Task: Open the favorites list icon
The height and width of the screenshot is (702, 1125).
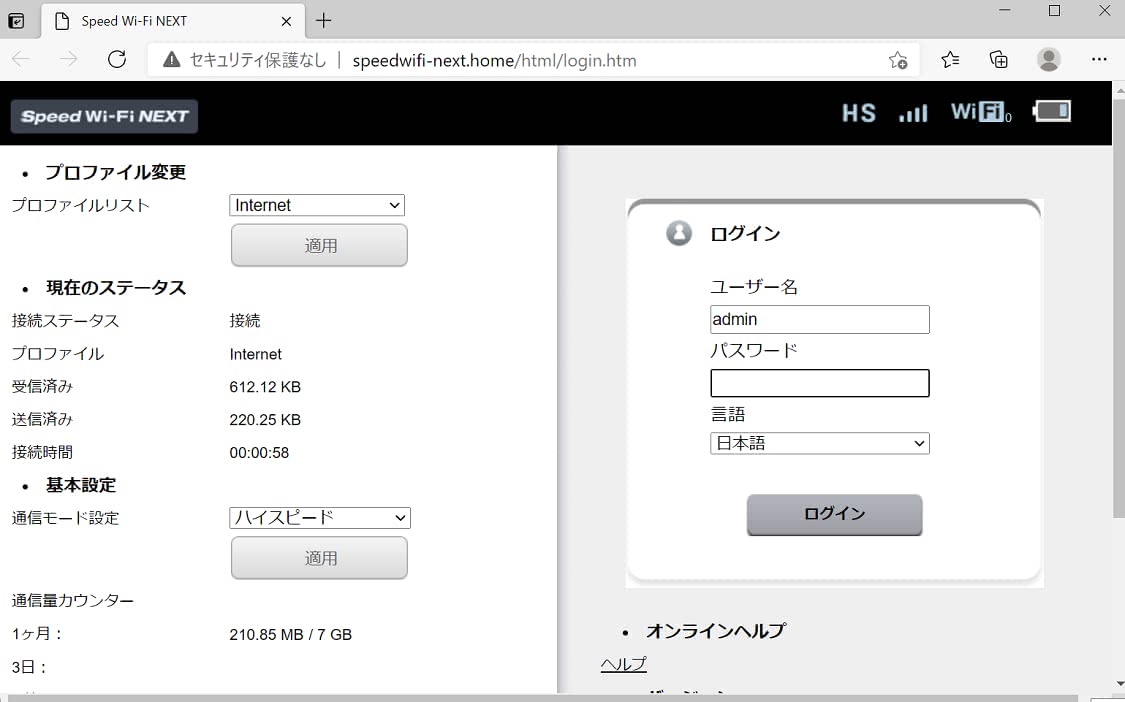Action: tap(950, 60)
